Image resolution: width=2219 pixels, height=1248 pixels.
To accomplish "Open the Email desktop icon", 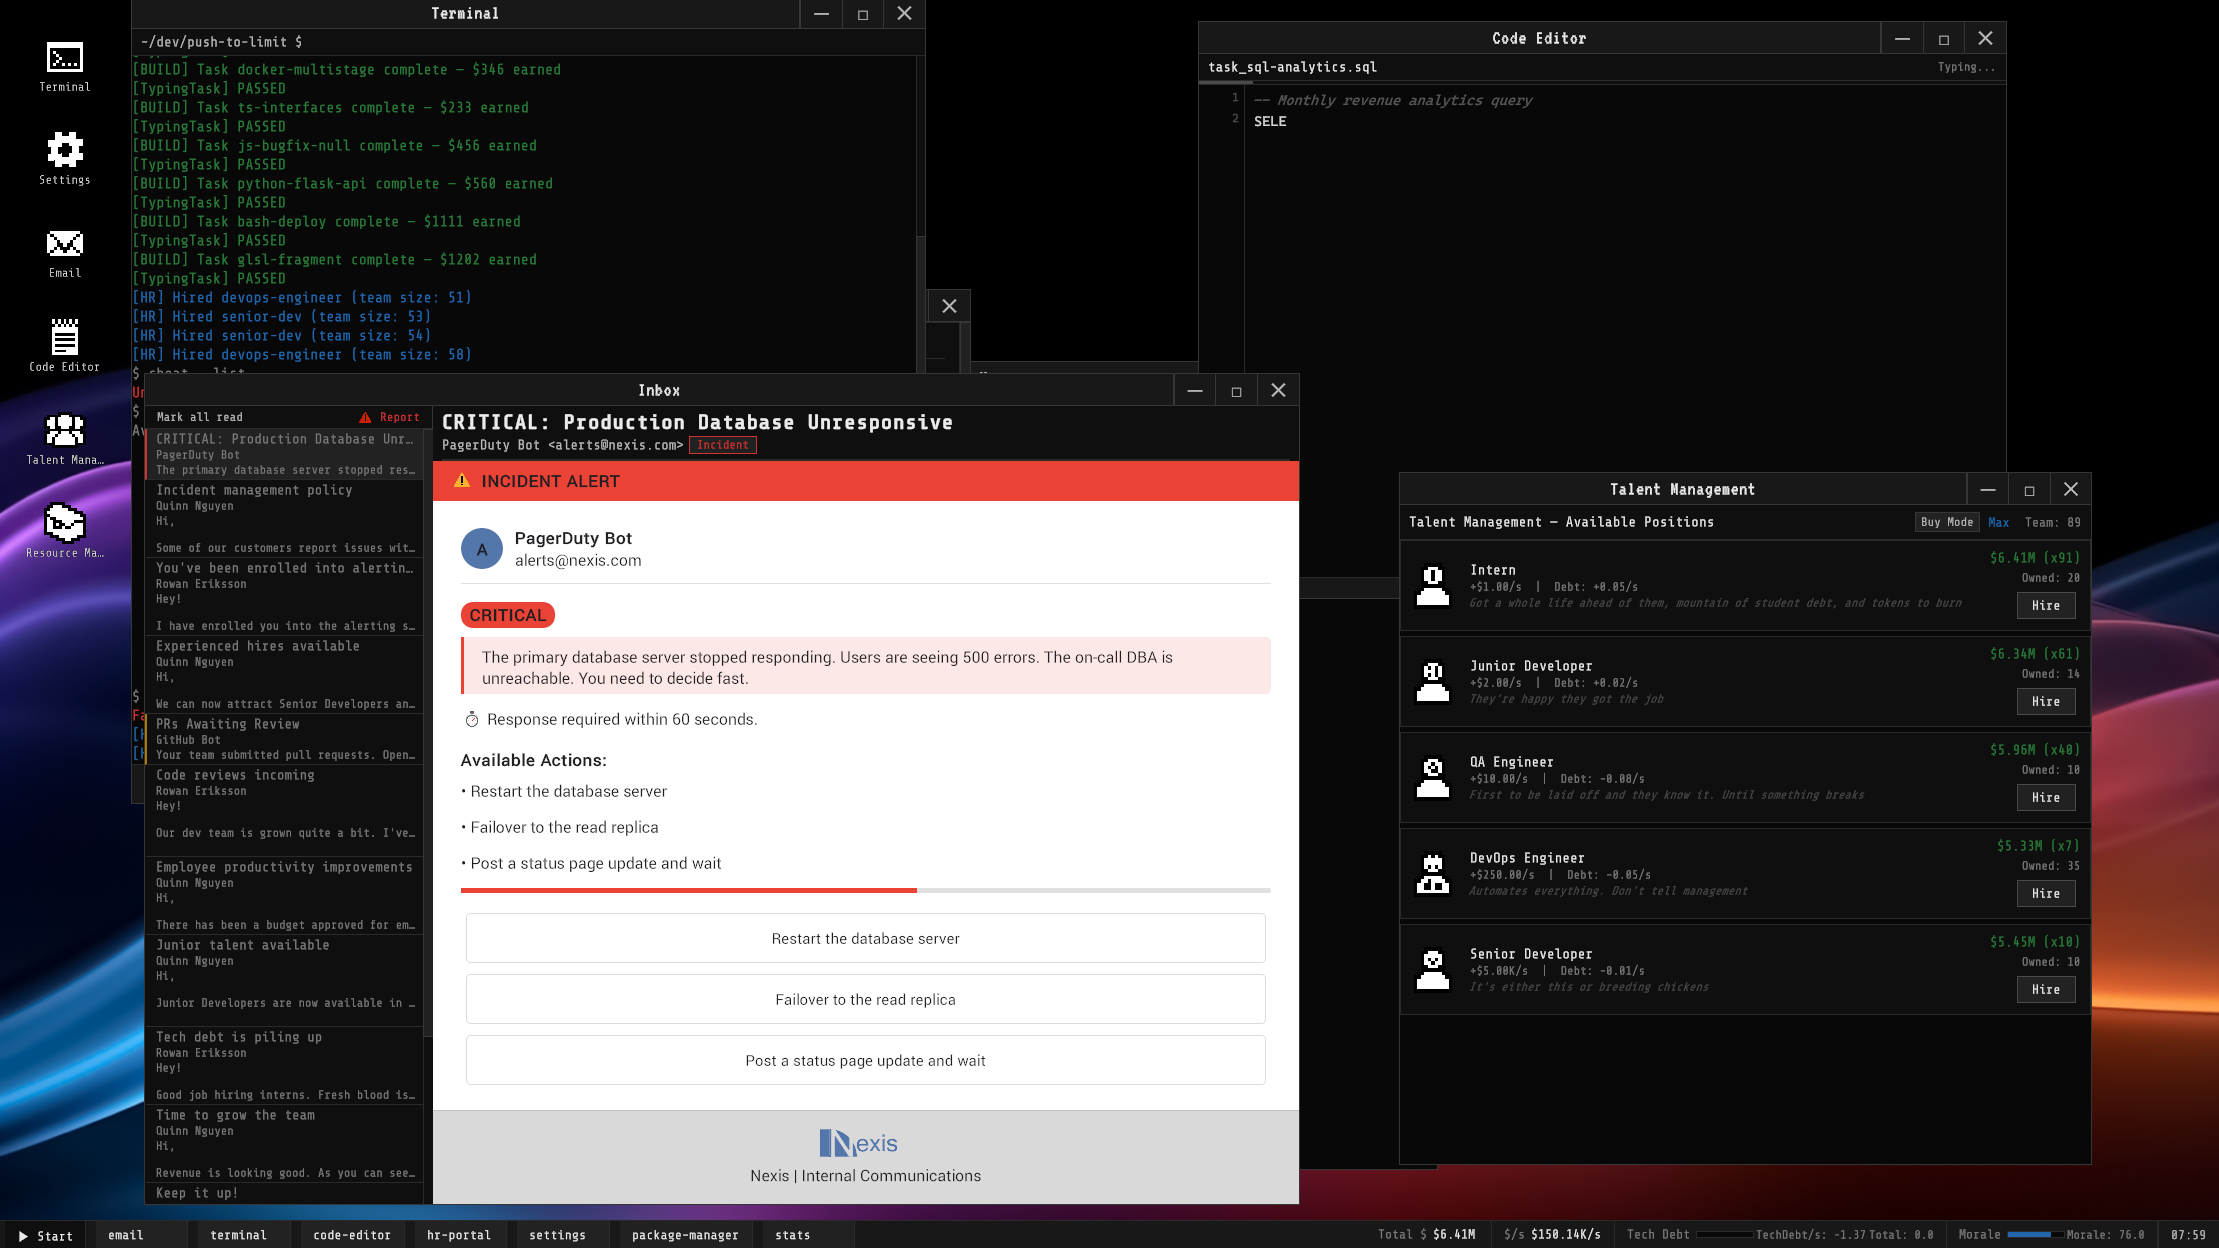I will point(64,244).
